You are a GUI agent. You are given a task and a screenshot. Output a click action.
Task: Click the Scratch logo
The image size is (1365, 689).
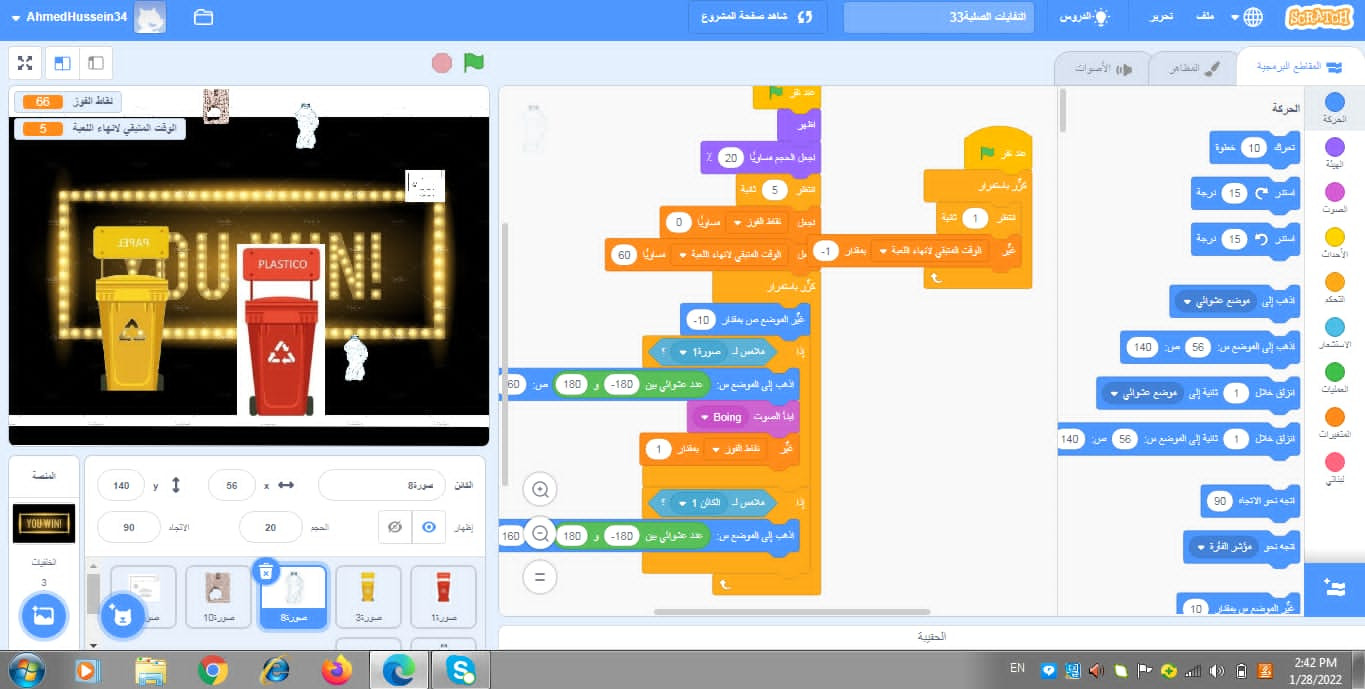tap(1320, 17)
